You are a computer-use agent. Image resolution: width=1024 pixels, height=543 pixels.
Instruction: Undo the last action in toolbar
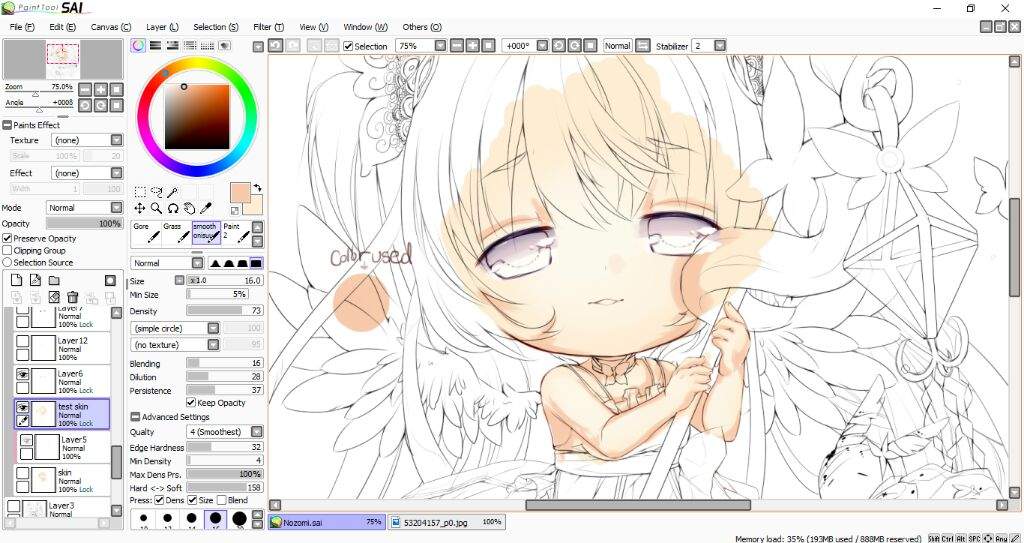pyautogui.click(x=276, y=46)
